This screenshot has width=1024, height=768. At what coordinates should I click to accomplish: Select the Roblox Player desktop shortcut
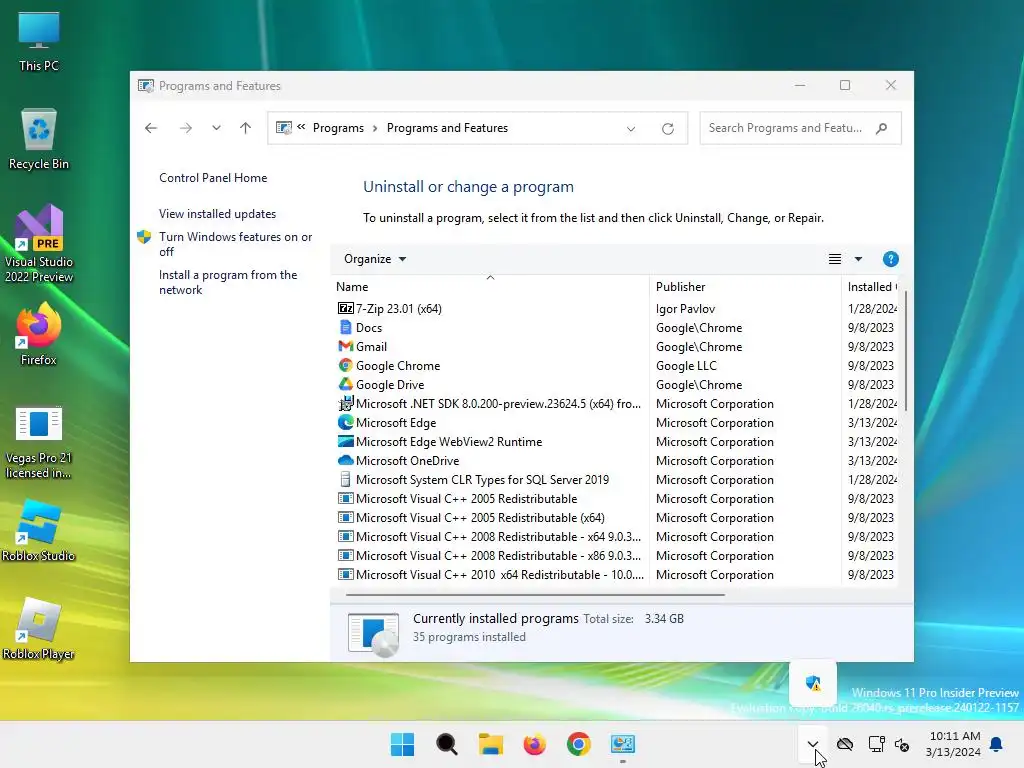(x=39, y=629)
